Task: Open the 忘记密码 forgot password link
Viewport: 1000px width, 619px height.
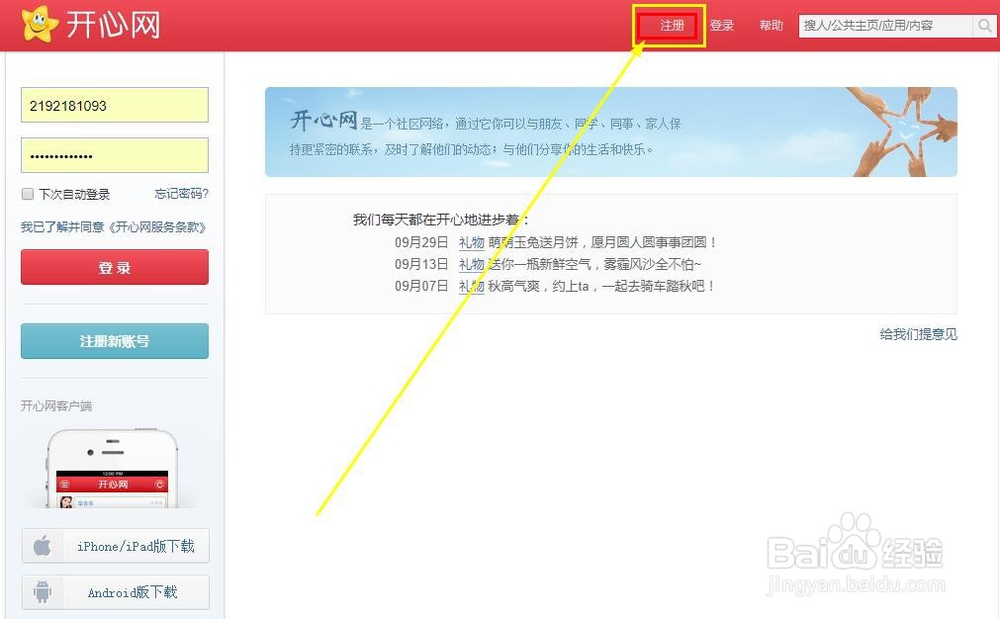Action: click(x=181, y=194)
